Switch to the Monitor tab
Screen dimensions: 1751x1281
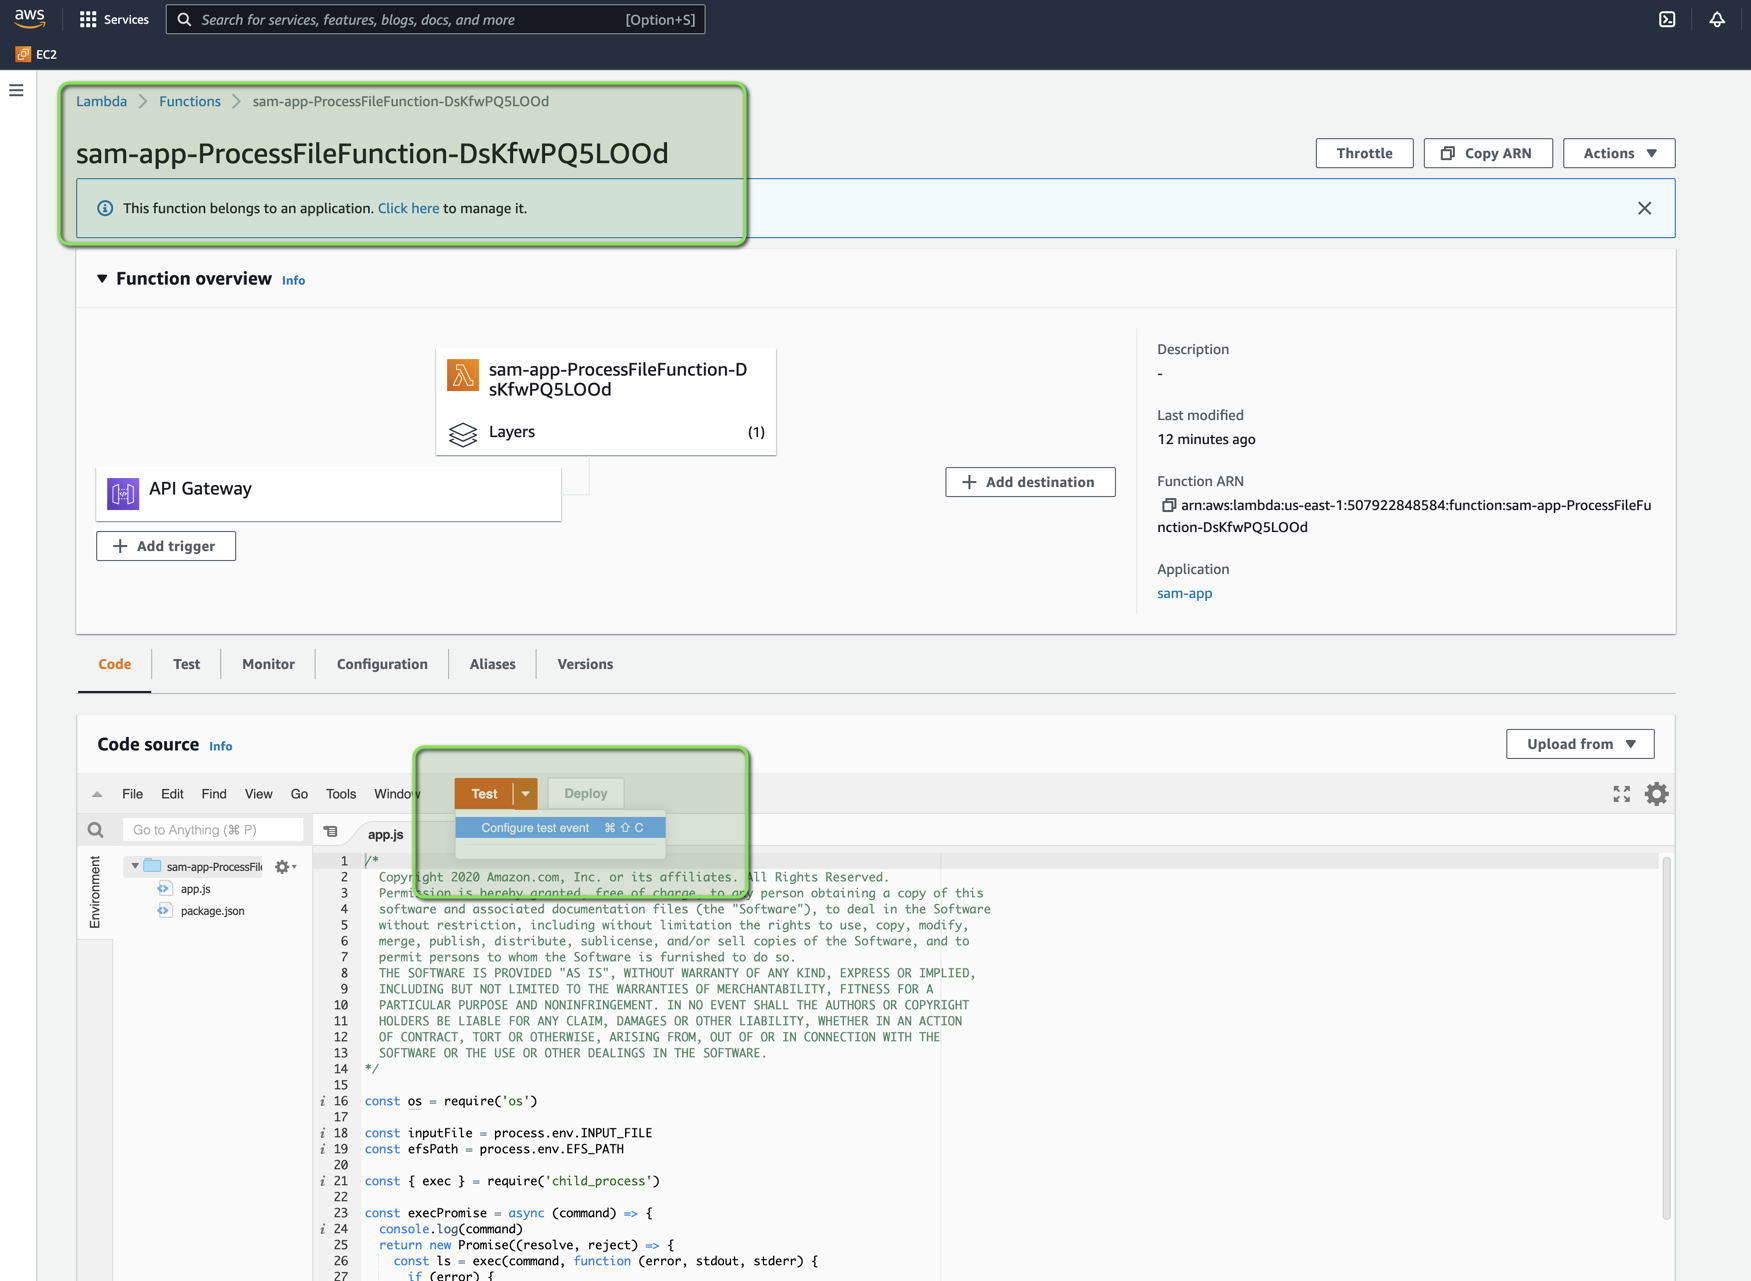pyautogui.click(x=268, y=664)
